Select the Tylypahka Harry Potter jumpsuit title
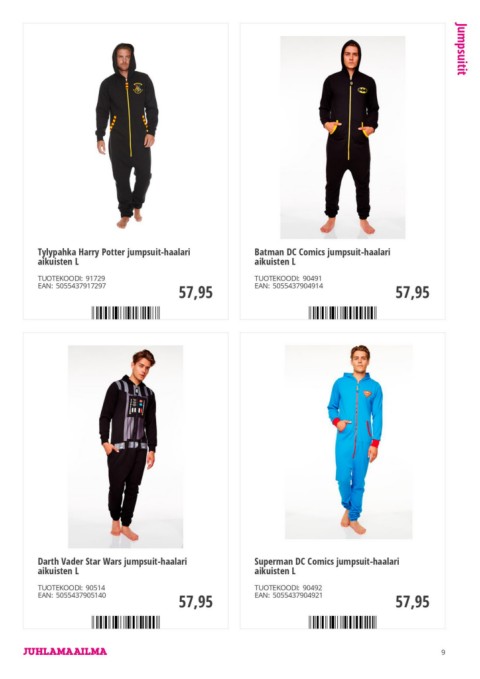Viewport: 480px width, 679px height. pos(114,256)
